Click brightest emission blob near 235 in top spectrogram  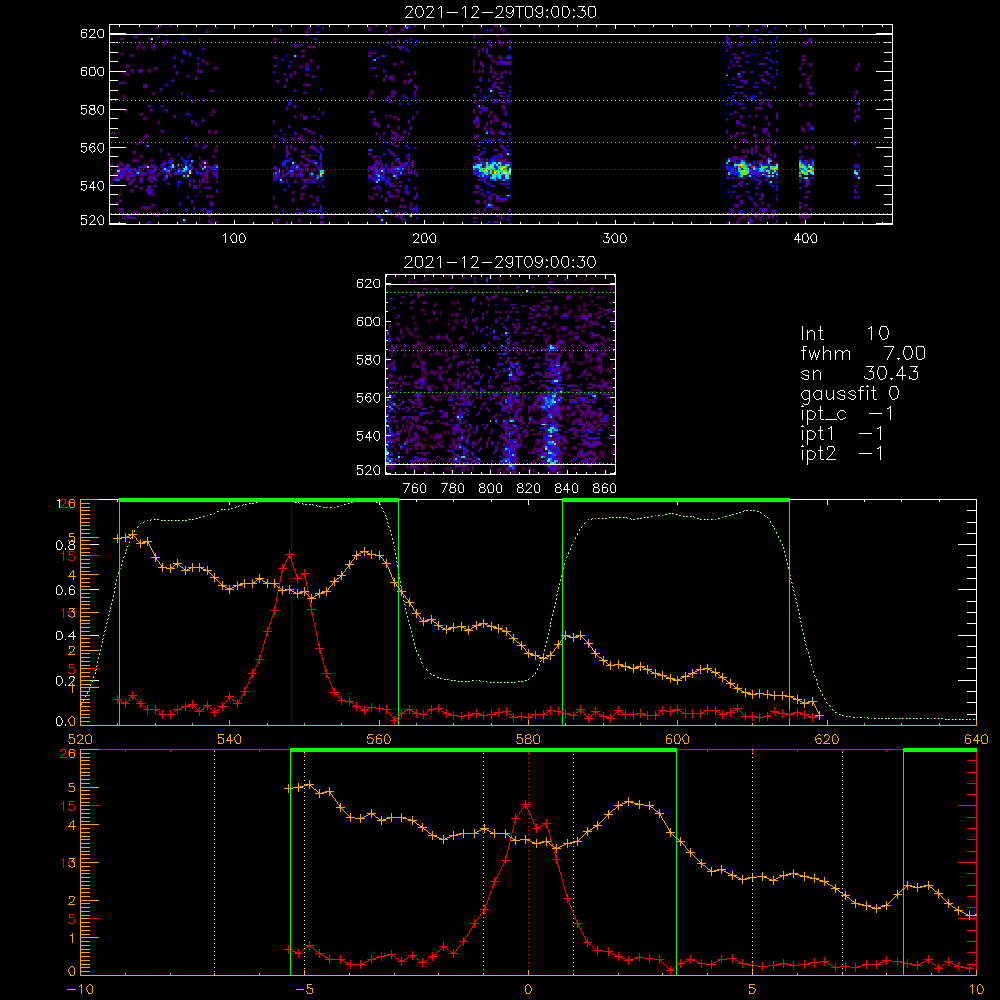click(x=492, y=170)
